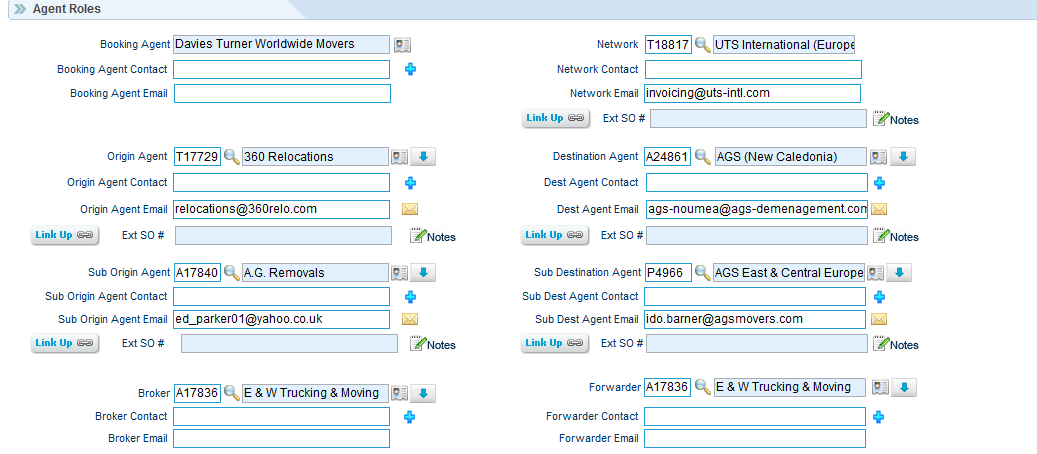Viewport: 1037px width, 454px height.
Task: Click Destination Agent code field A24861
Action: (669, 157)
